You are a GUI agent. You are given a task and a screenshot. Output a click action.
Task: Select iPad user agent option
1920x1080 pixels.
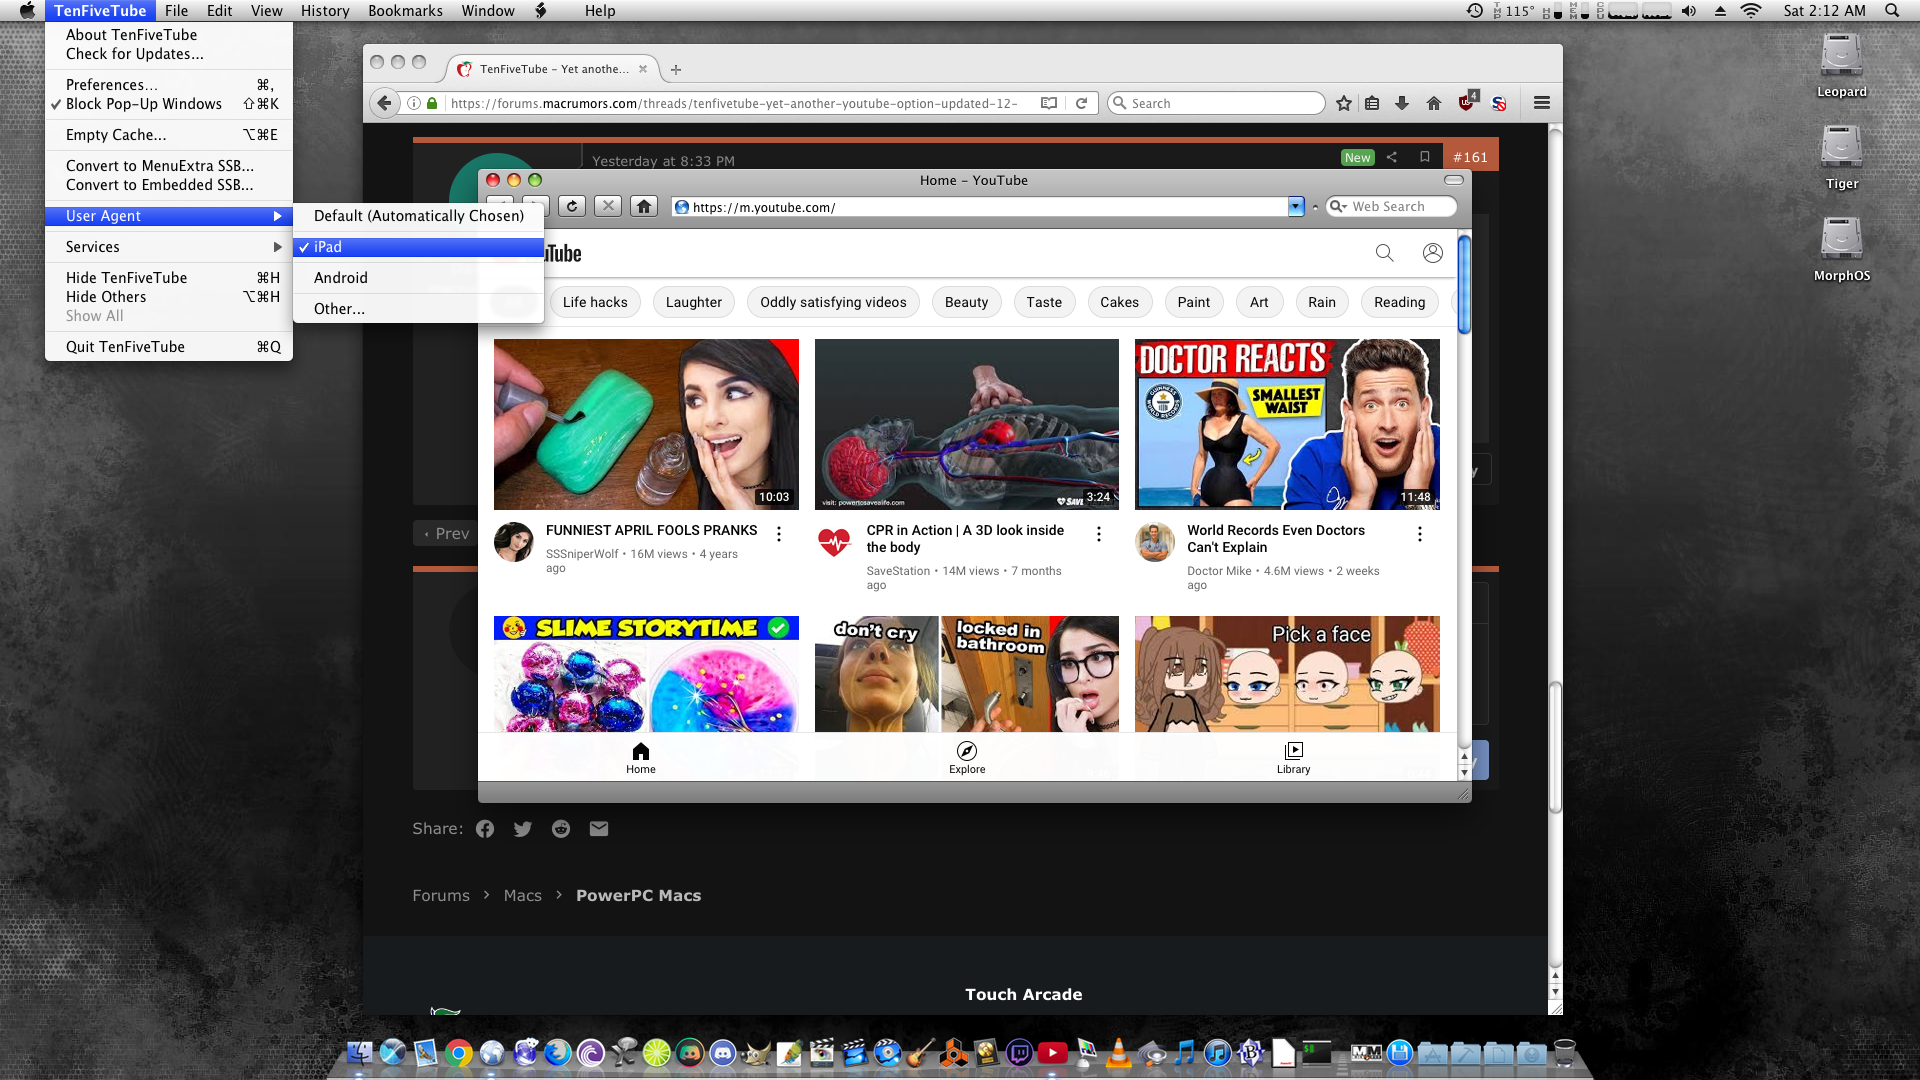coord(418,247)
